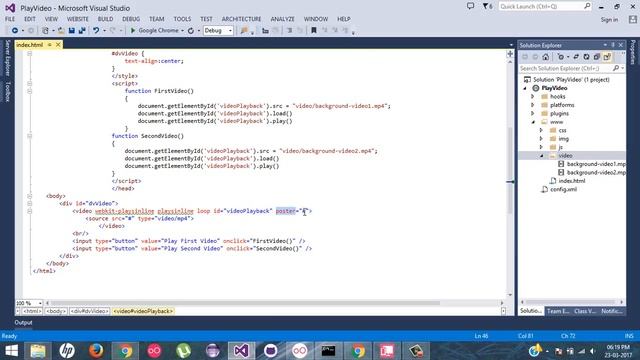Collapse the body tag outlining
The image size is (640, 360).
pyautogui.click(x=29, y=196)
